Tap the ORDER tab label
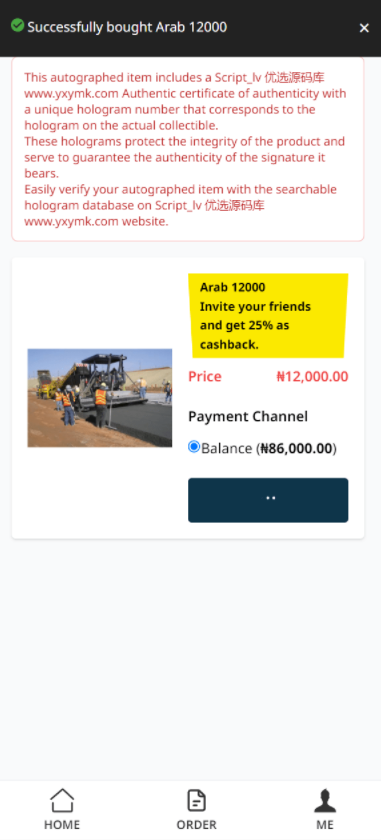 click(x=197, y=824)
